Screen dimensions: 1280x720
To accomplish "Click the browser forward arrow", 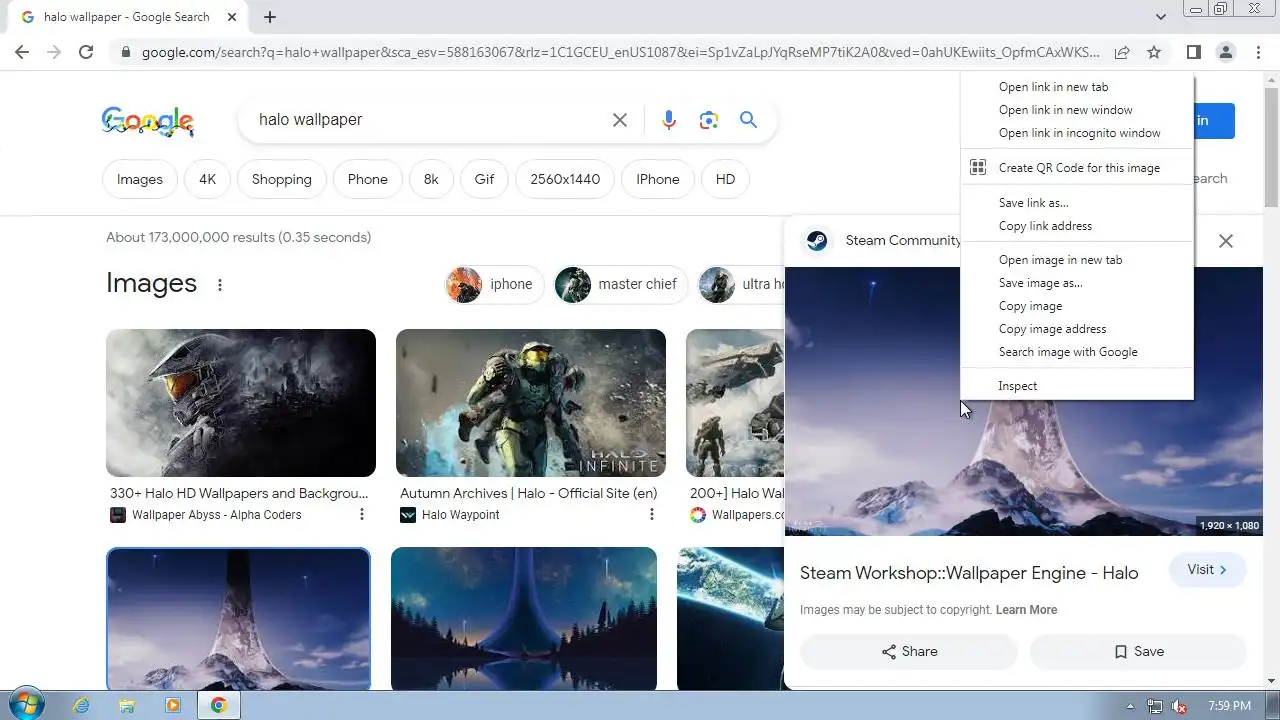I will tap(54, 52).
